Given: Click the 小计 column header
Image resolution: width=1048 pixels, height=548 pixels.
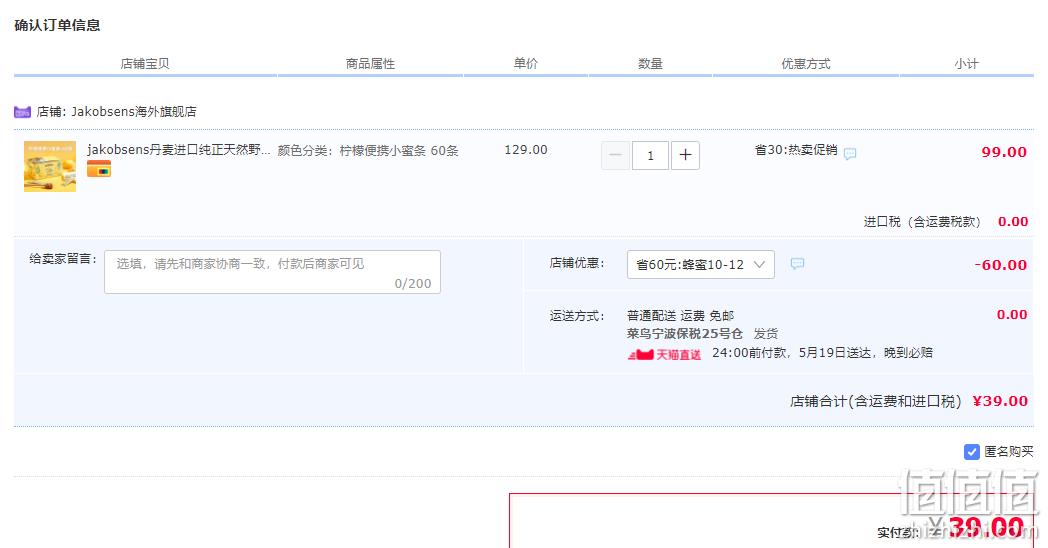Looking at the screenshot, I should 966,63.
